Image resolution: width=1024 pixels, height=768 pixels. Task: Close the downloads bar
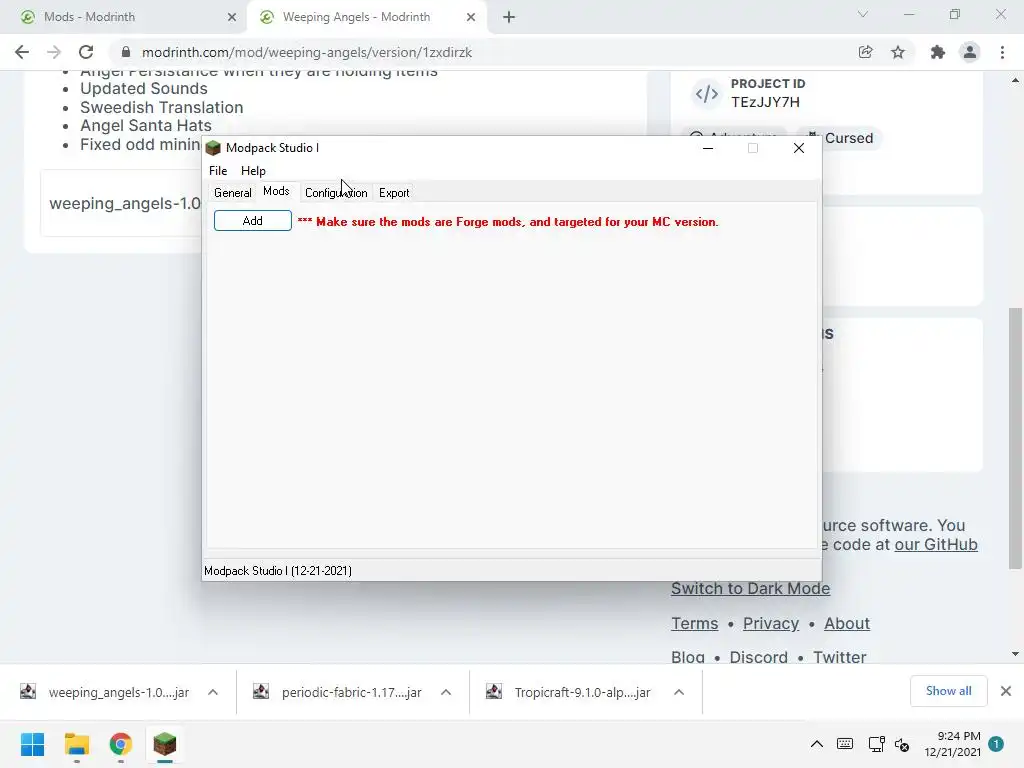pos(1006,691)
